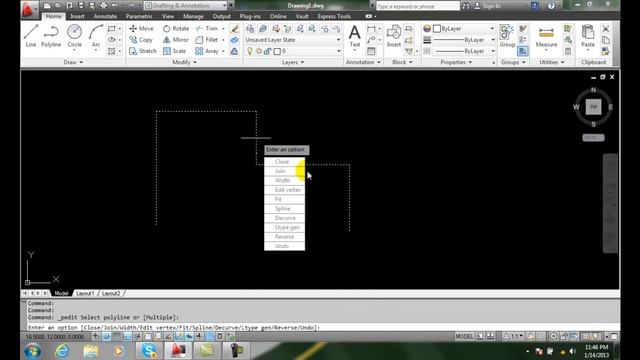
Task: Choose Width from the pedit options
Action: point(284,180)
